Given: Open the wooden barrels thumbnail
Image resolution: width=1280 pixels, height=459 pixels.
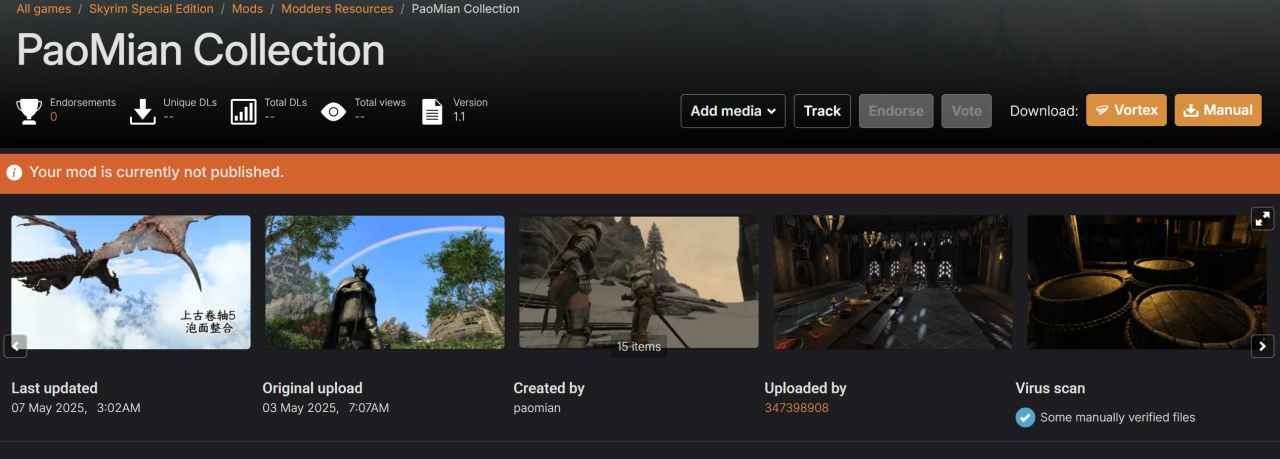Looking at the screenshot, I should point(1147,282).
